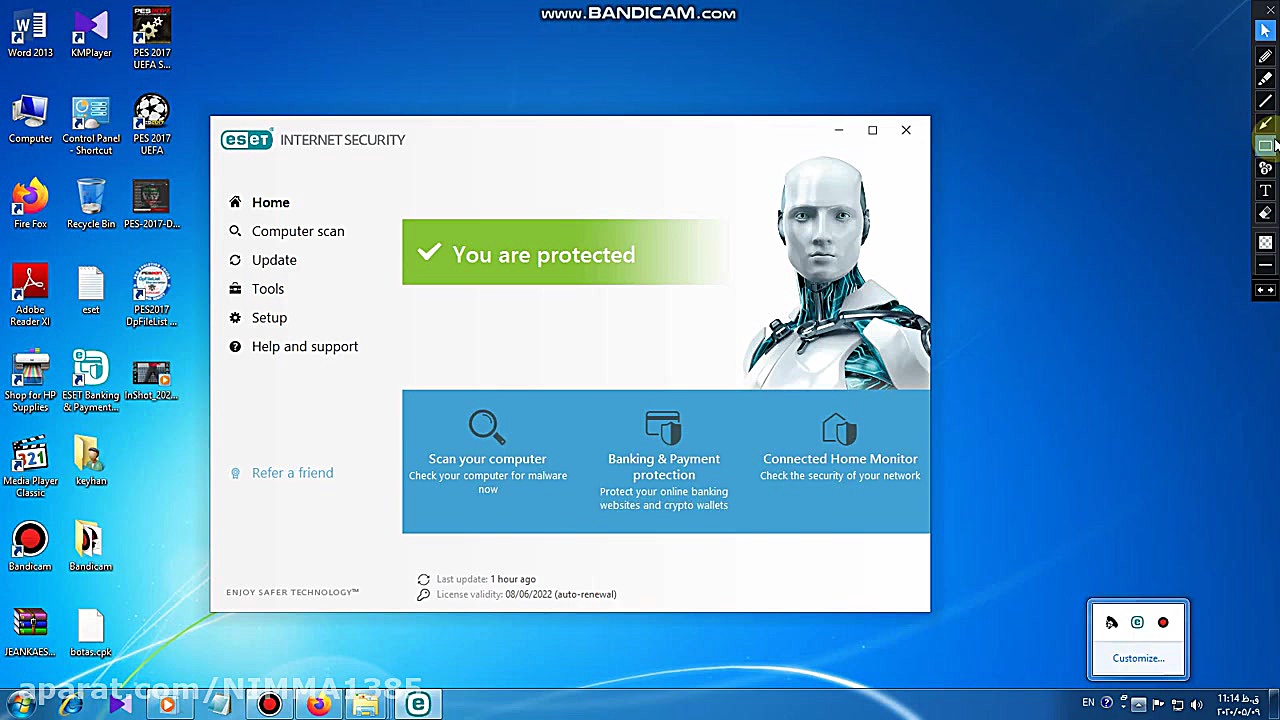The width and height of the screenshot is (1280, 720).
Task: Click the You are protected banner
Action: coord(565,253)
